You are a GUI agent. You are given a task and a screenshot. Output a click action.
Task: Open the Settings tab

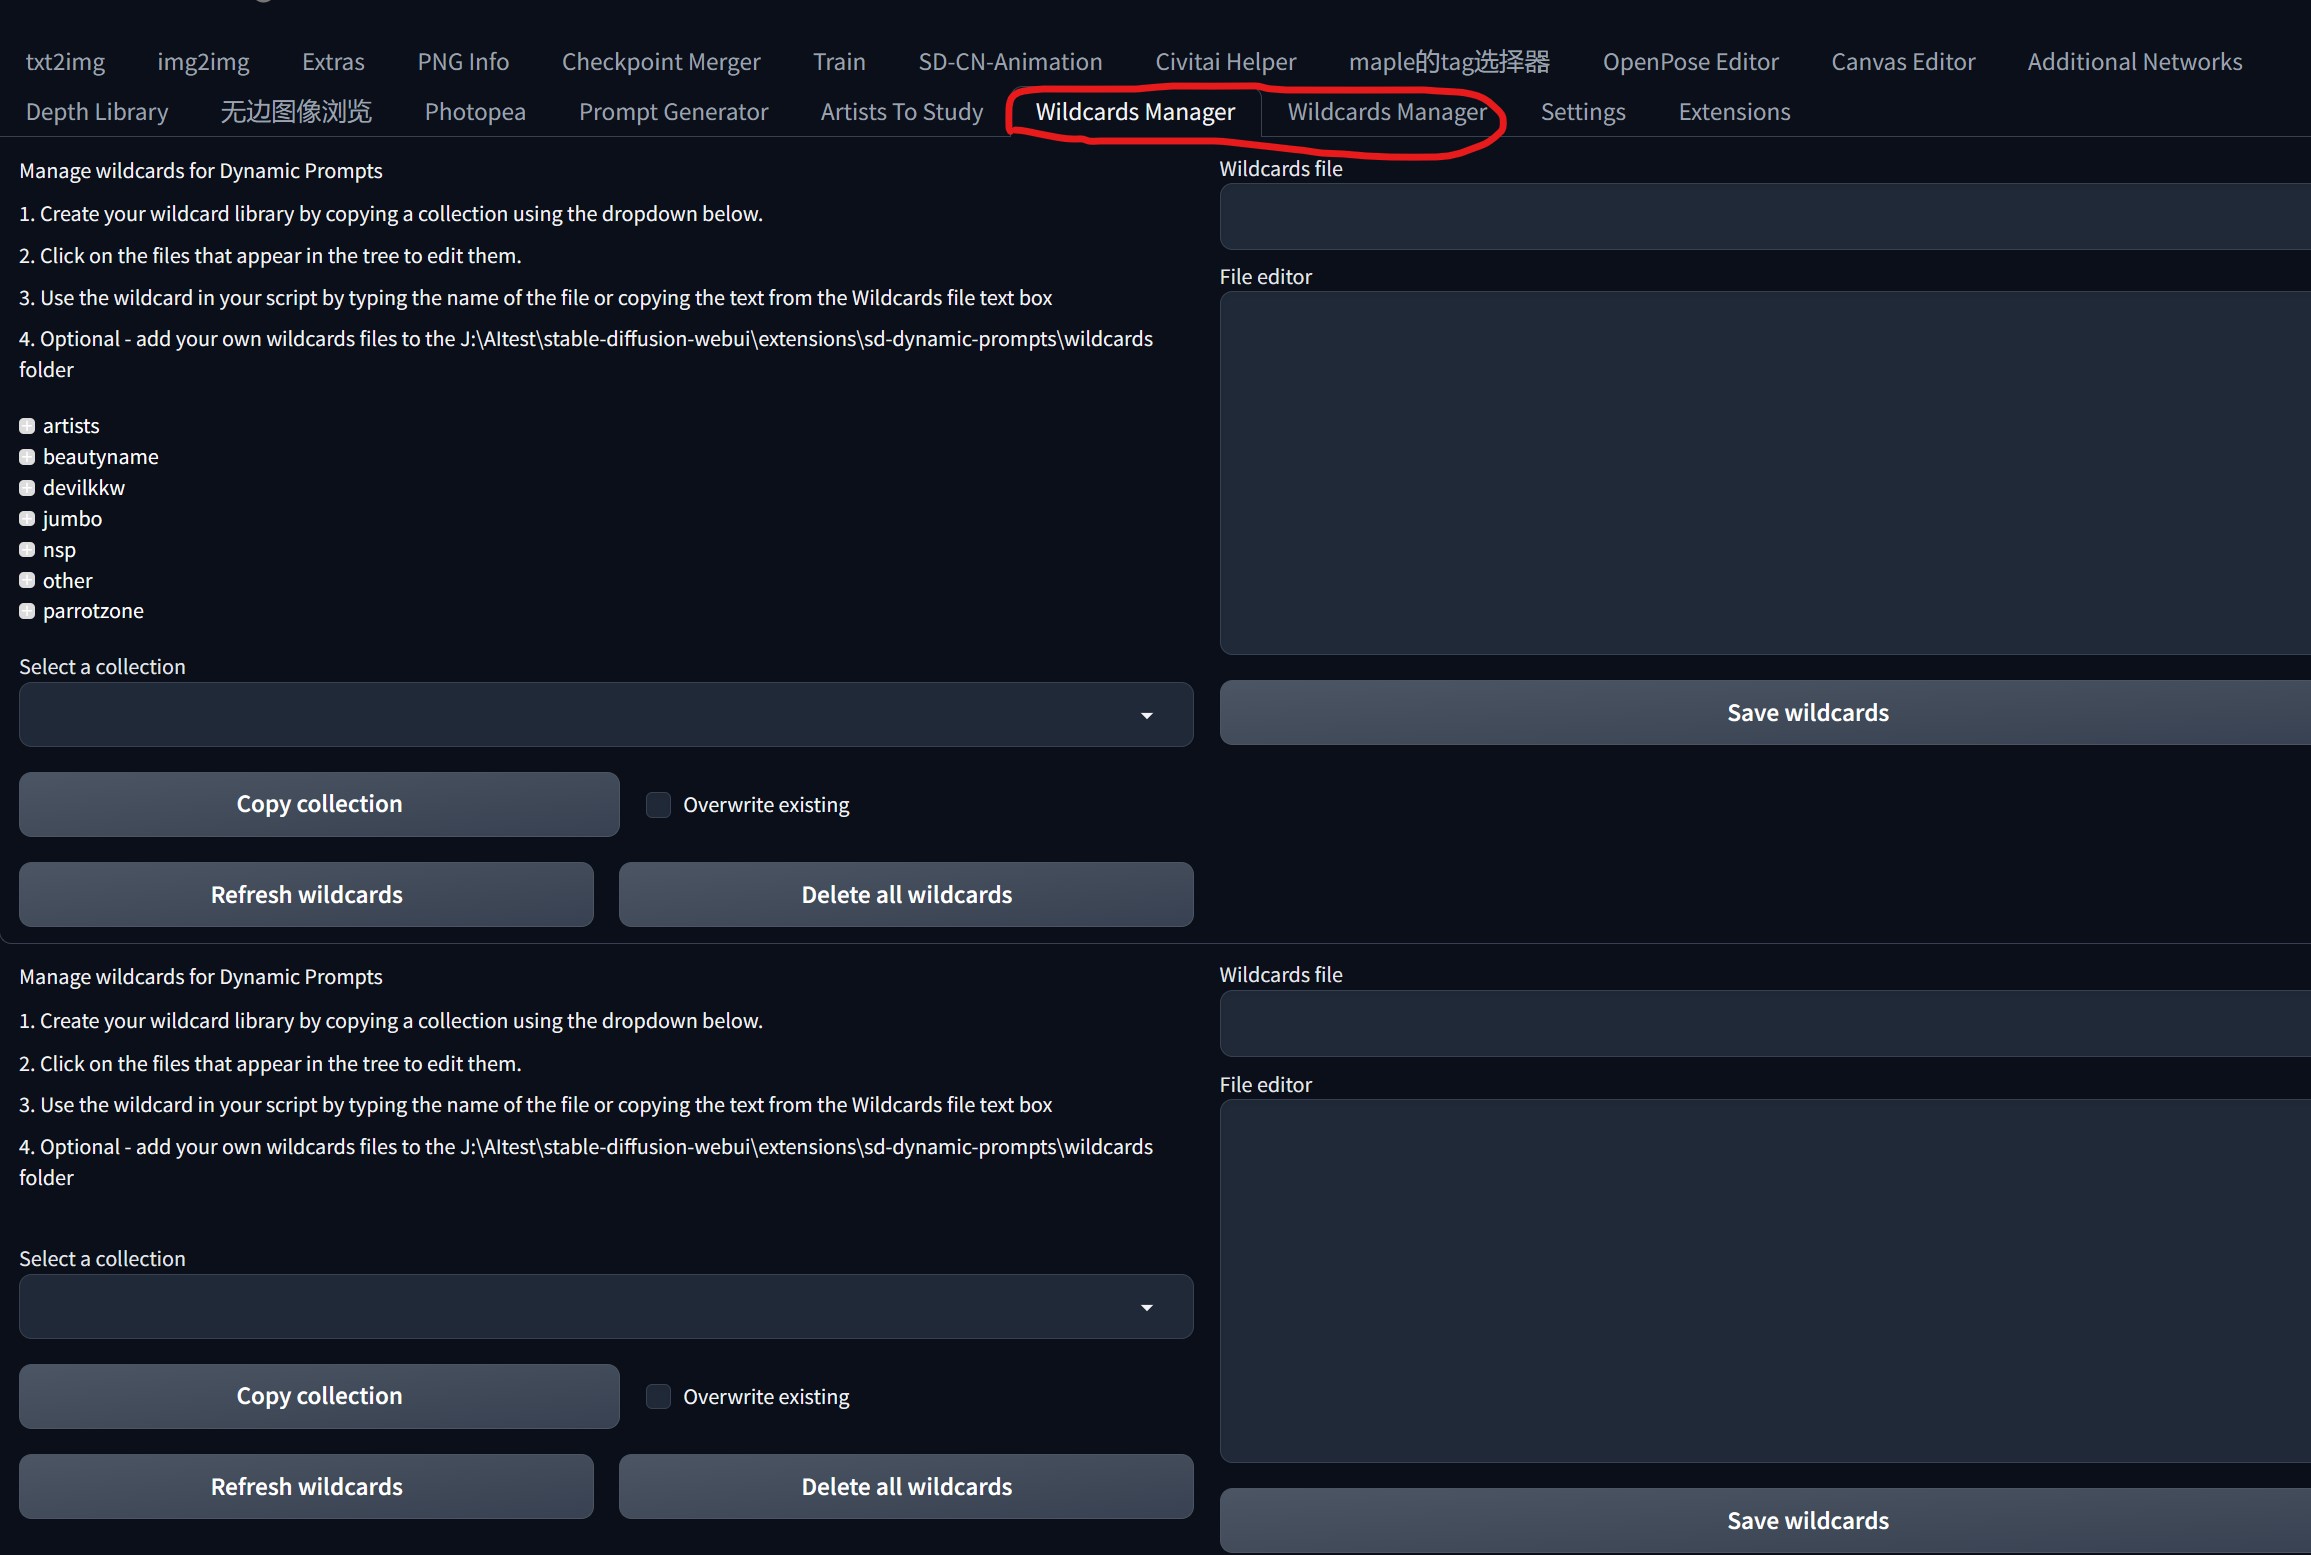pyautogui.click(x=1583, y=111)
